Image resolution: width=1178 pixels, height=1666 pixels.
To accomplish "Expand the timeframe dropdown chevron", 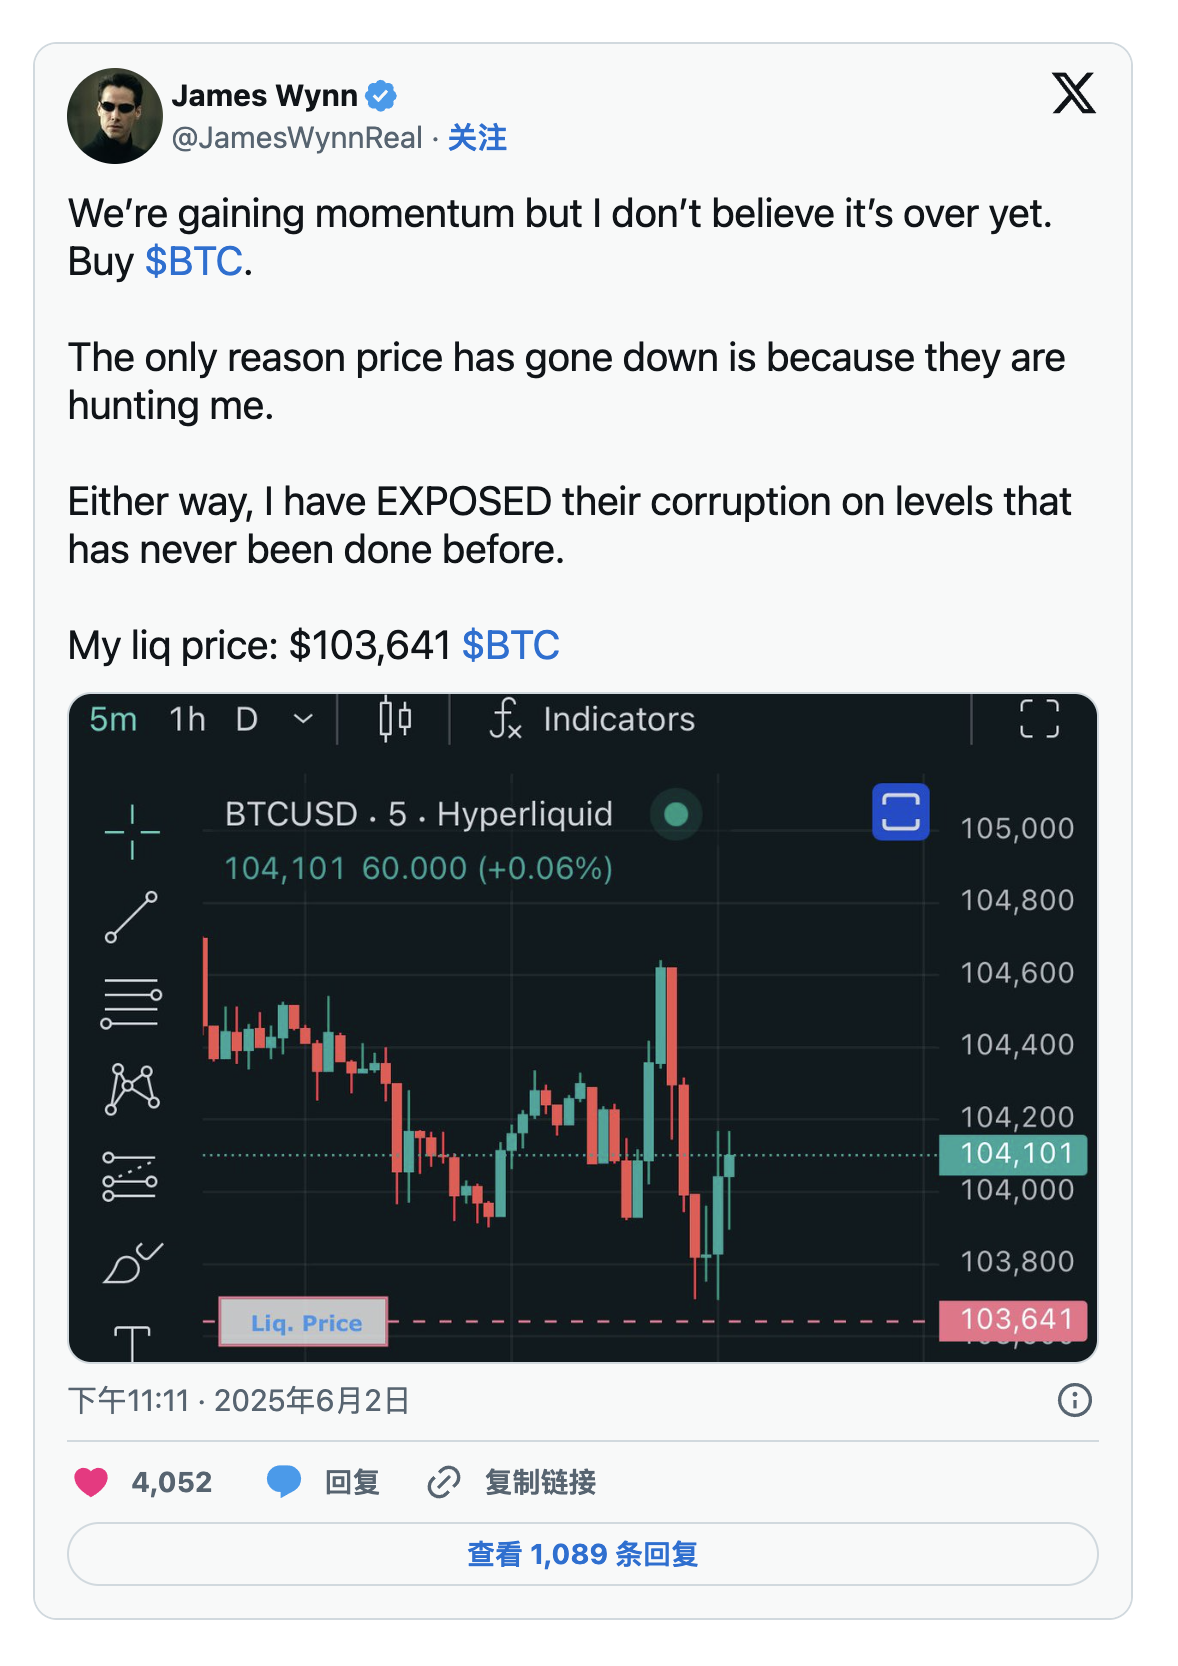I will tap(303, 719).
